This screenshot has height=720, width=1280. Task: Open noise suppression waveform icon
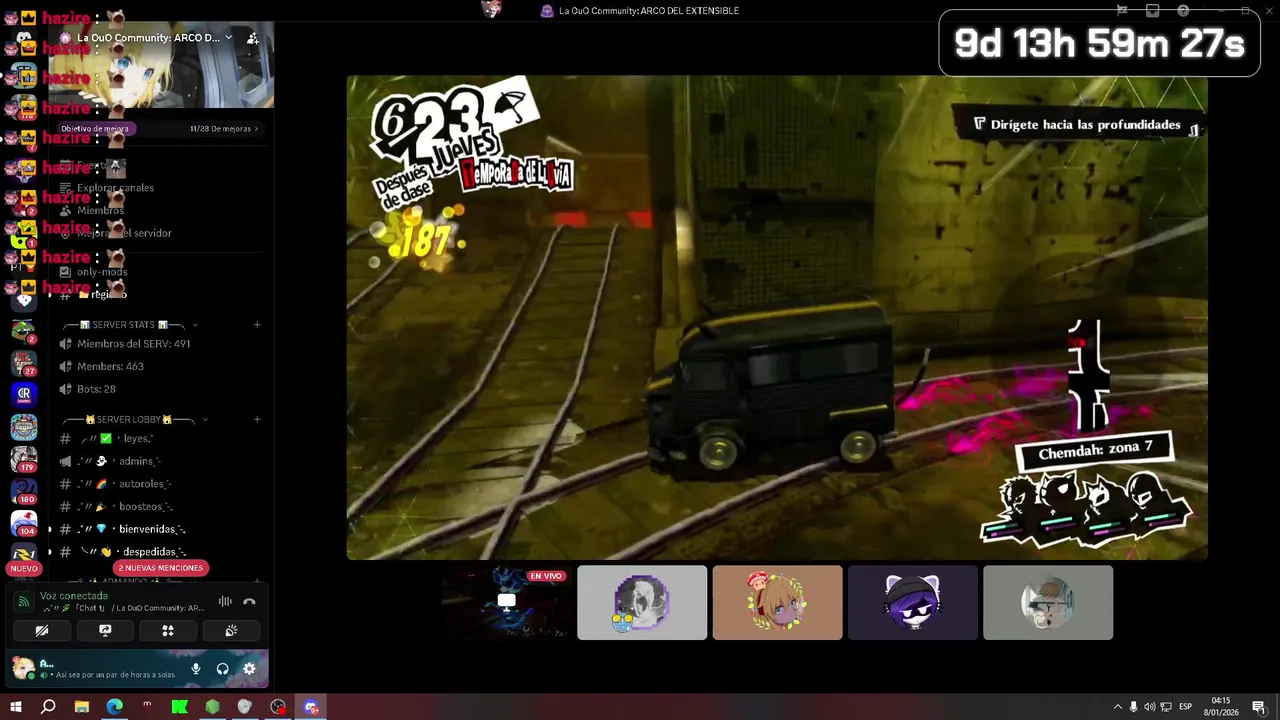coord(225,601)
